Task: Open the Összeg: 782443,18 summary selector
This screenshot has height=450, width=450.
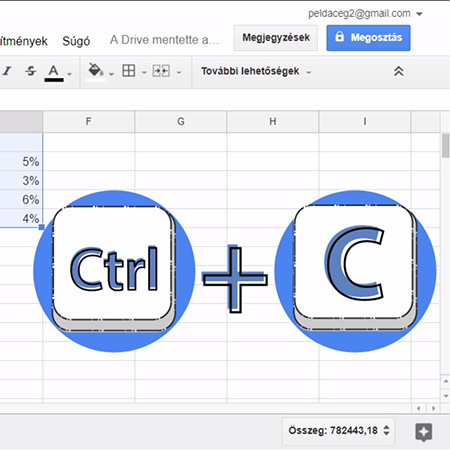Action: click(339, 431)
